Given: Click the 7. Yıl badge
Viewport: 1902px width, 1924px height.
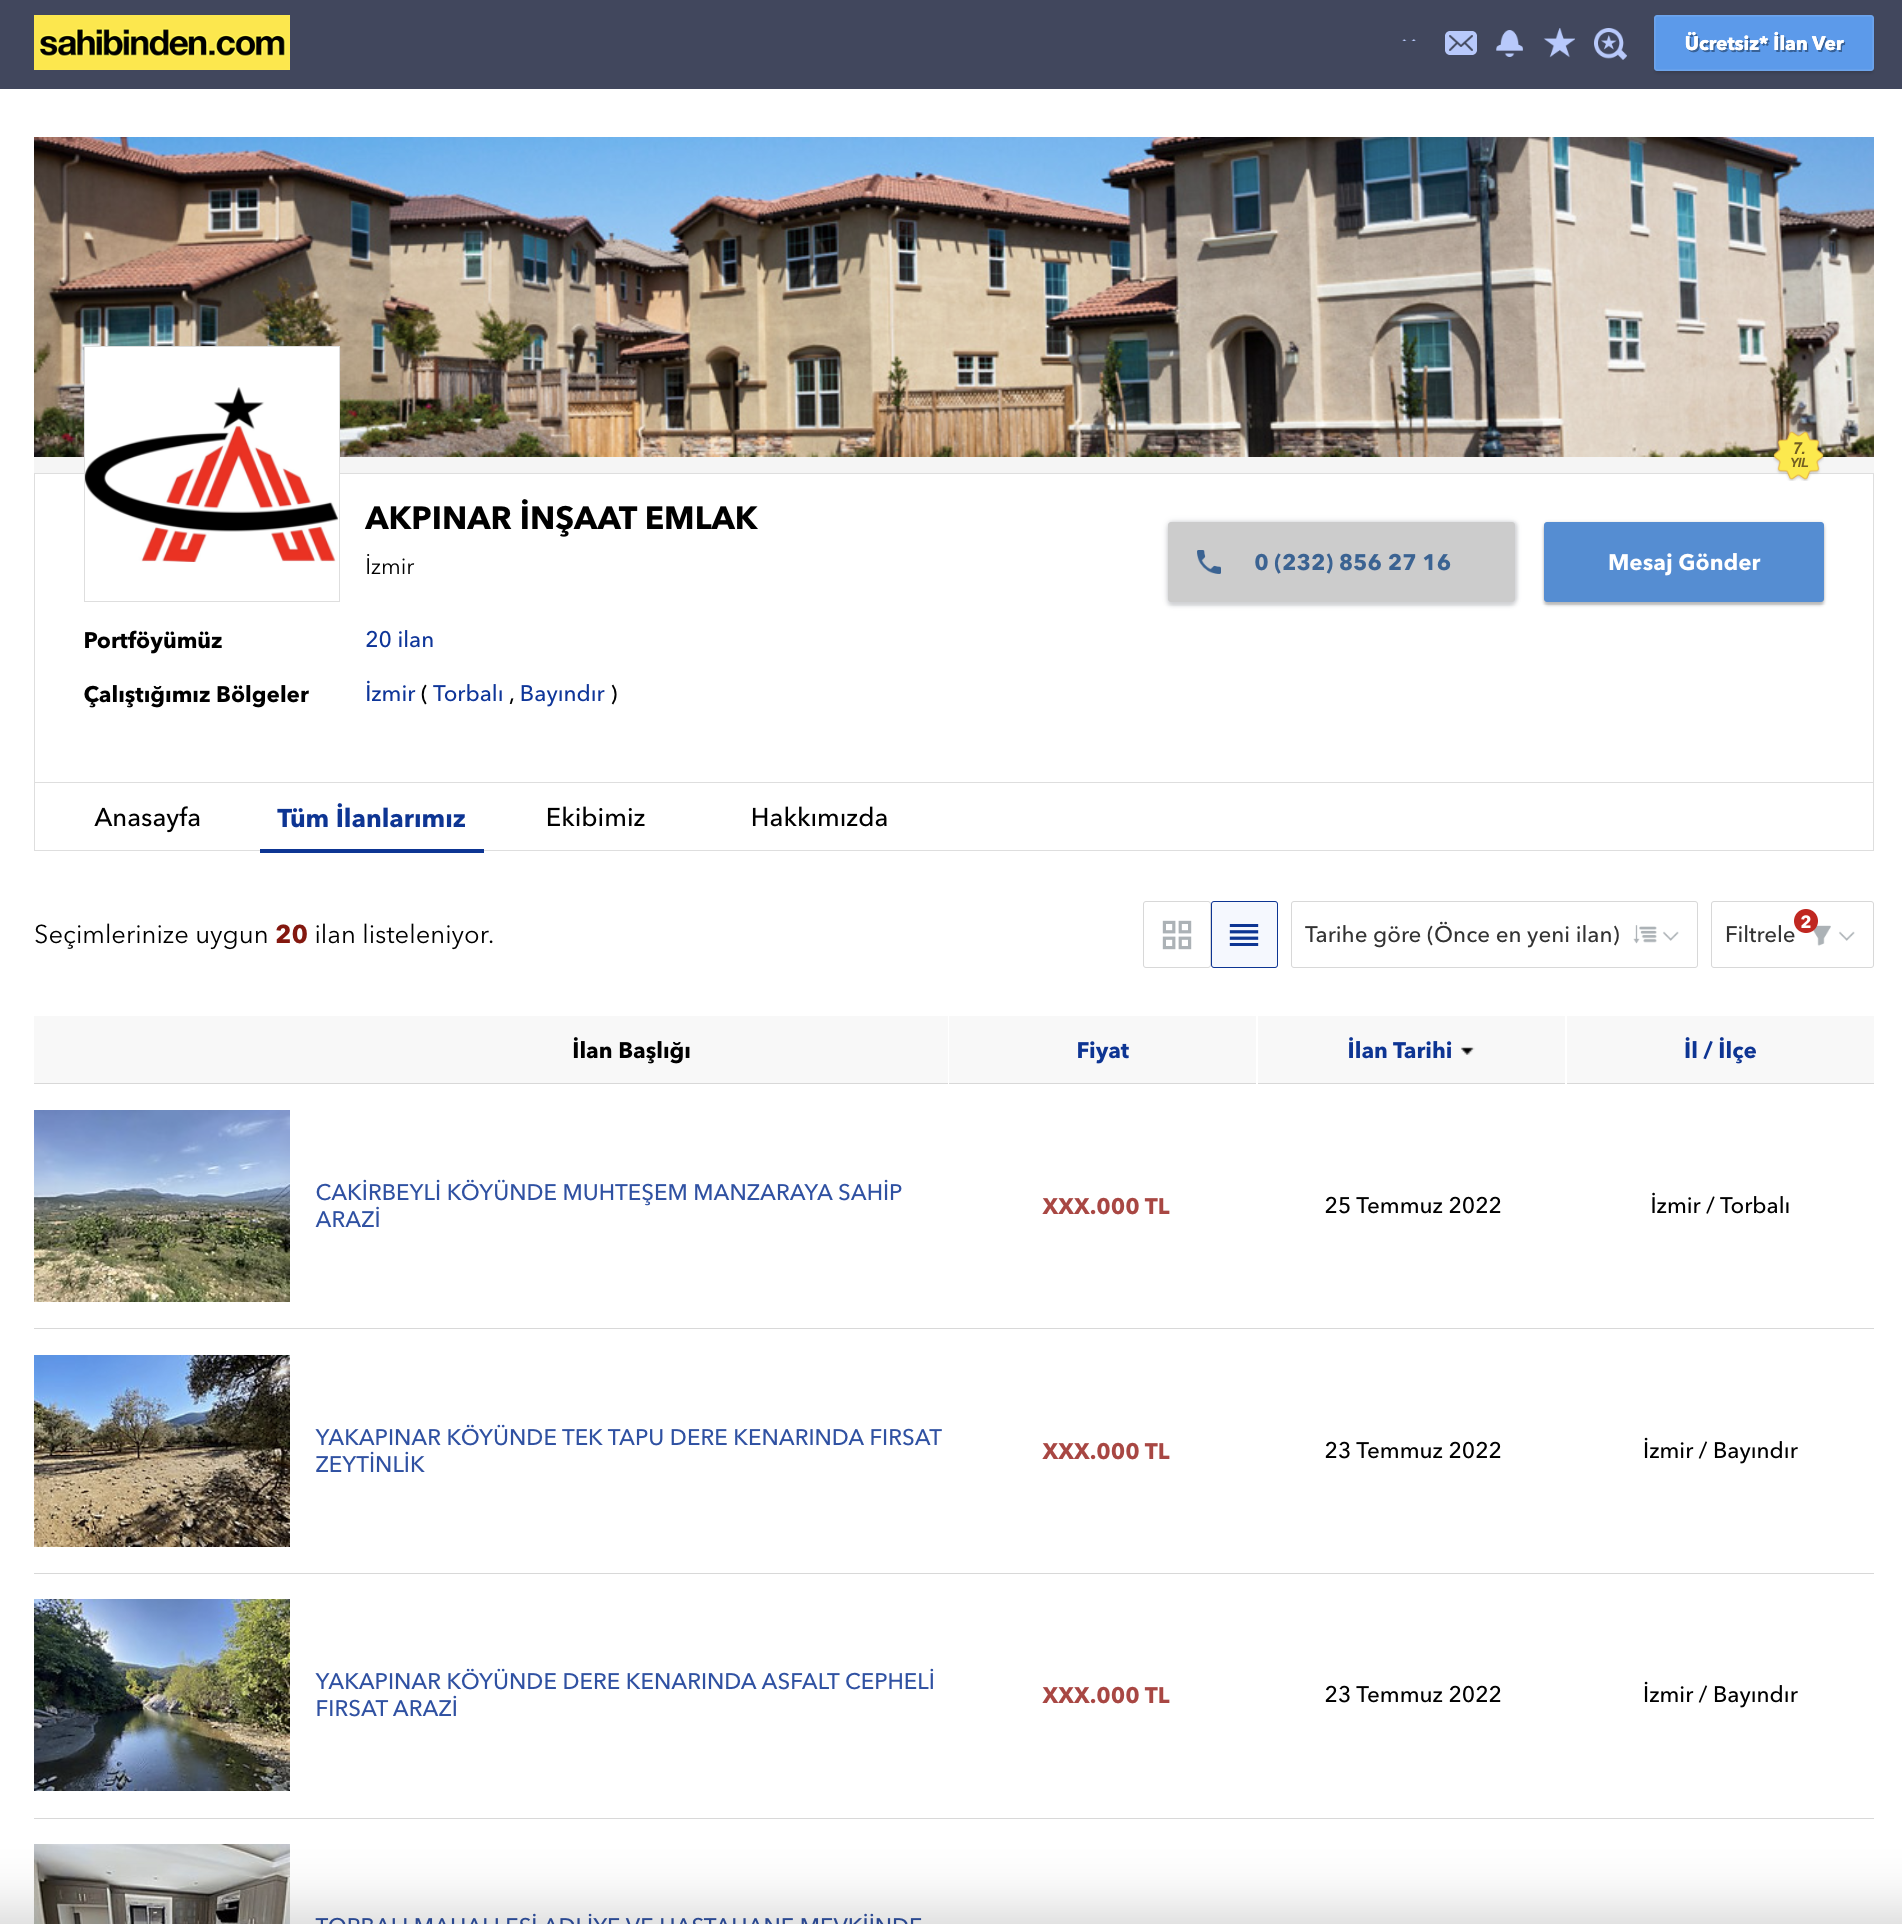Looking at the screenshot, I should point(1798,456).
